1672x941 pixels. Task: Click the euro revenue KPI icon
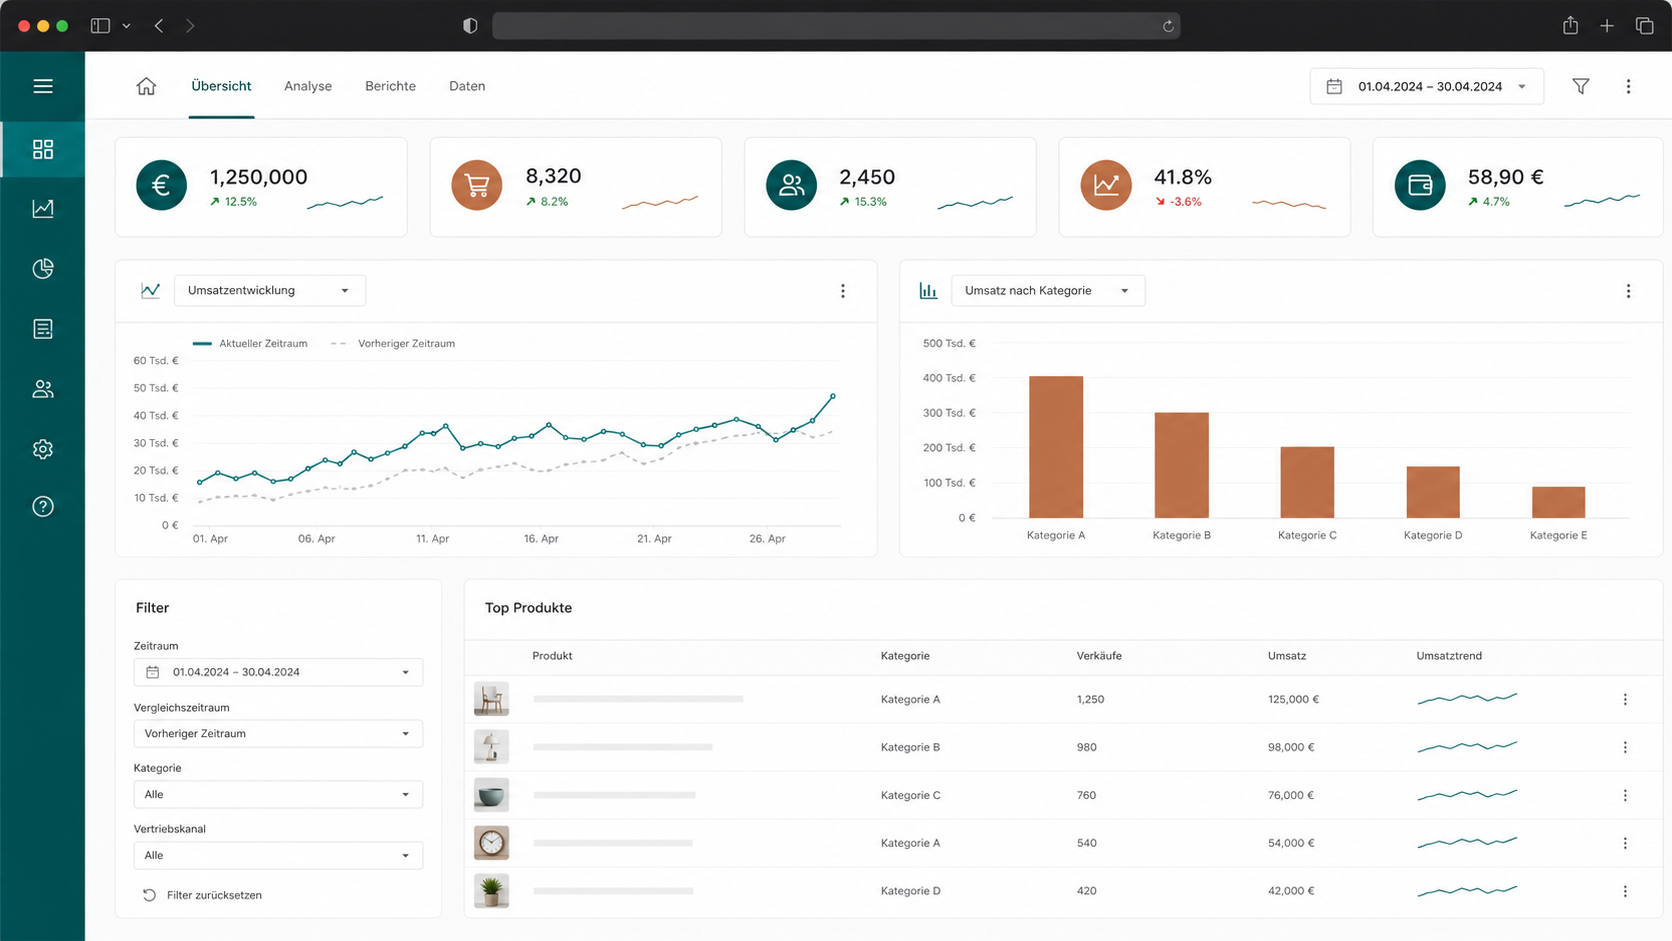point(161,185)
